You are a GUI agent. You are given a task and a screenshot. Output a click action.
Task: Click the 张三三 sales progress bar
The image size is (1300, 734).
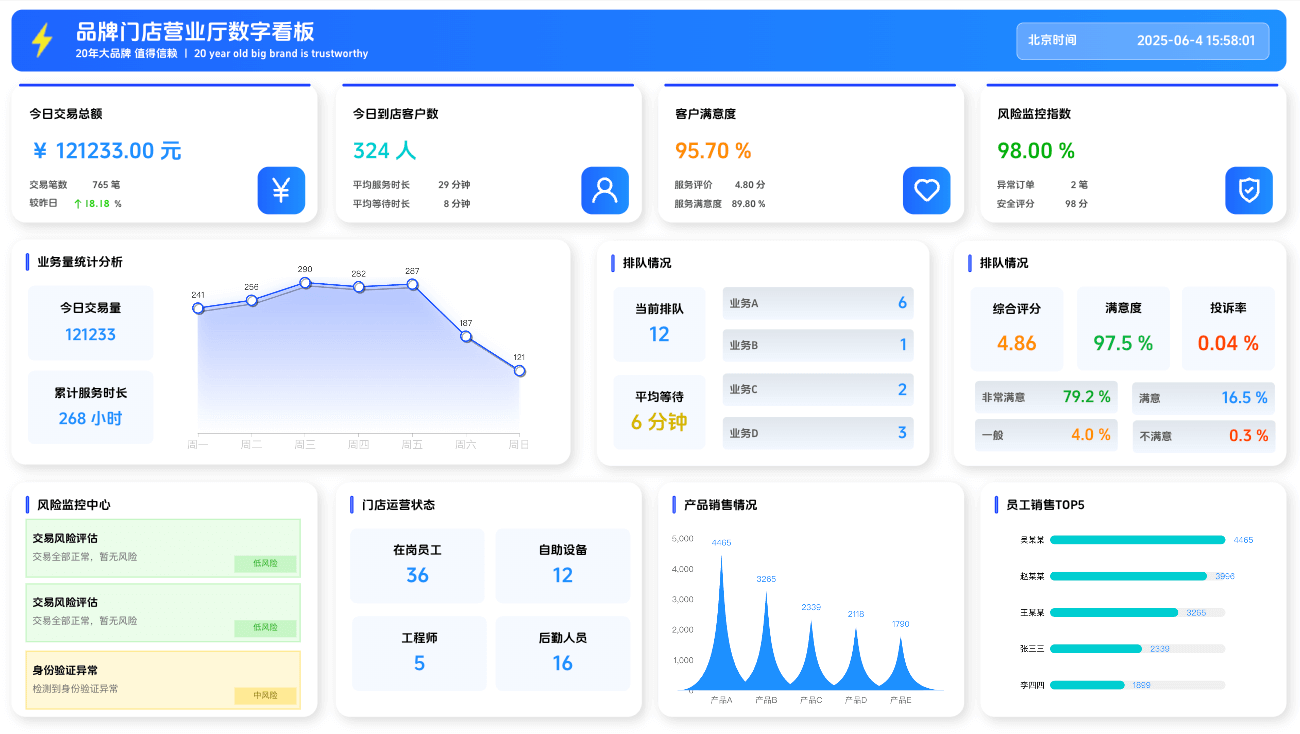point(1095,649)
